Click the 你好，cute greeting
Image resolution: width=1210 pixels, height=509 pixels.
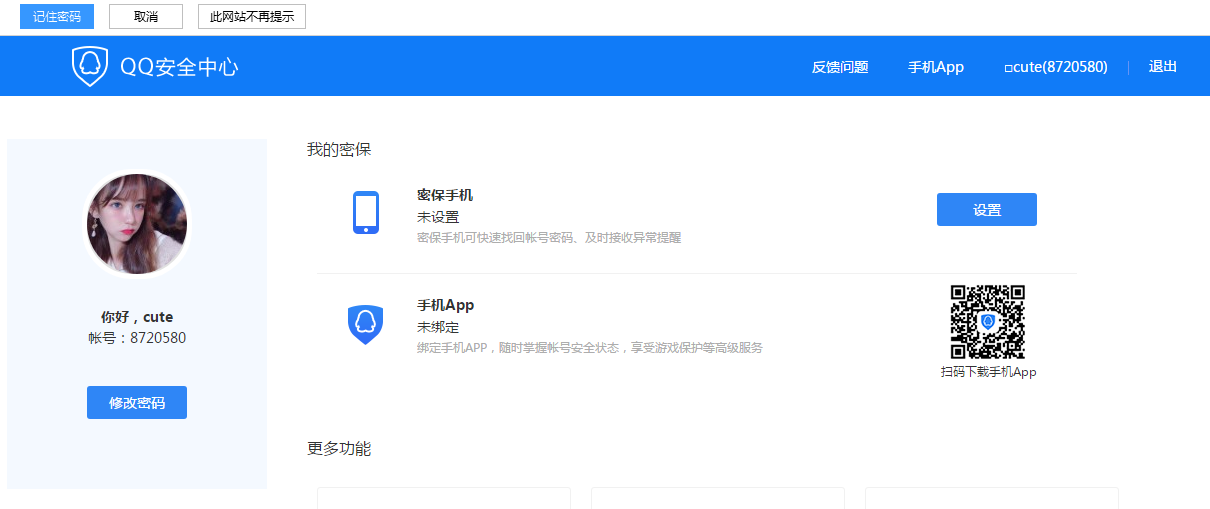click(137, 317)
